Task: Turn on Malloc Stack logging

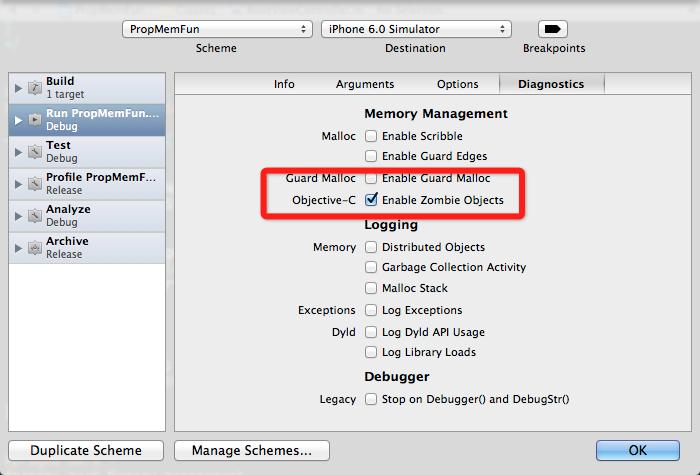Action: pyautogui.click(x=371, y=288)
